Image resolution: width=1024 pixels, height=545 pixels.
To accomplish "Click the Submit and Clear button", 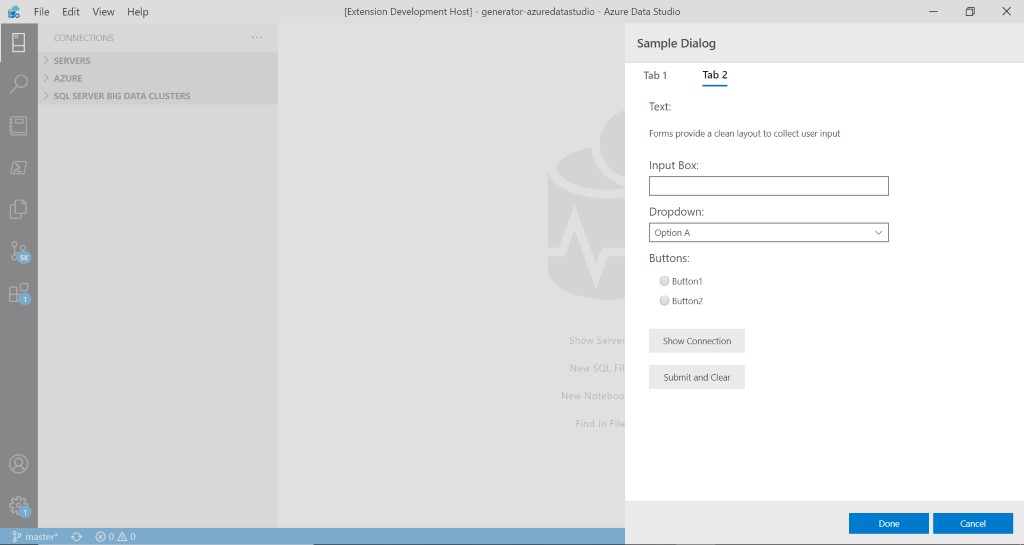I will point(697,377).
